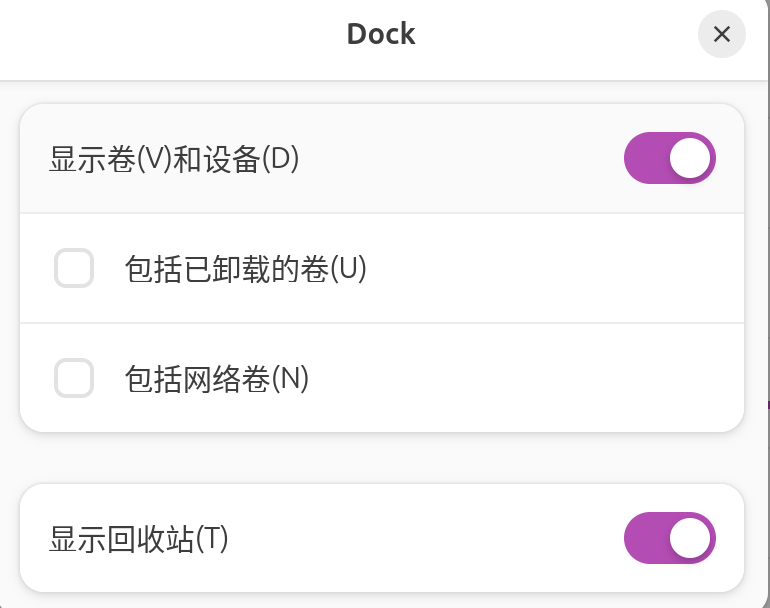Image resolution: width=770 pixels, height=608 pixels.
Task: Click the Dock title in the header
Action: tap(381, 34)
